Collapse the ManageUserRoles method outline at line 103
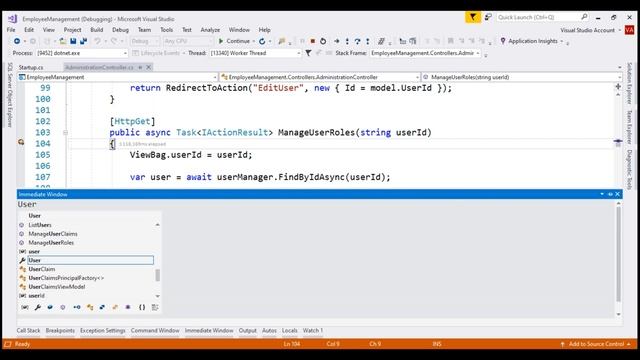Image resolution: width=640 pixels, height=360 pixels. point(65,133)
